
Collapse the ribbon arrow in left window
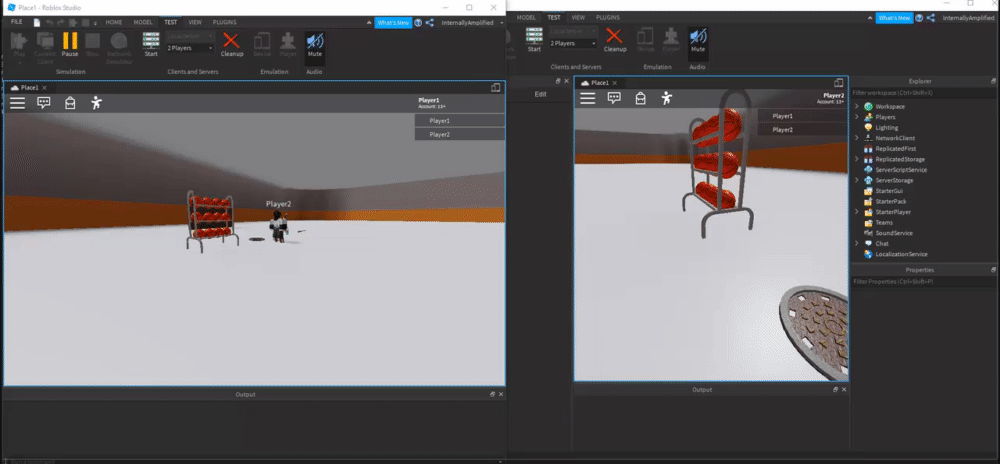coord(370,23)
